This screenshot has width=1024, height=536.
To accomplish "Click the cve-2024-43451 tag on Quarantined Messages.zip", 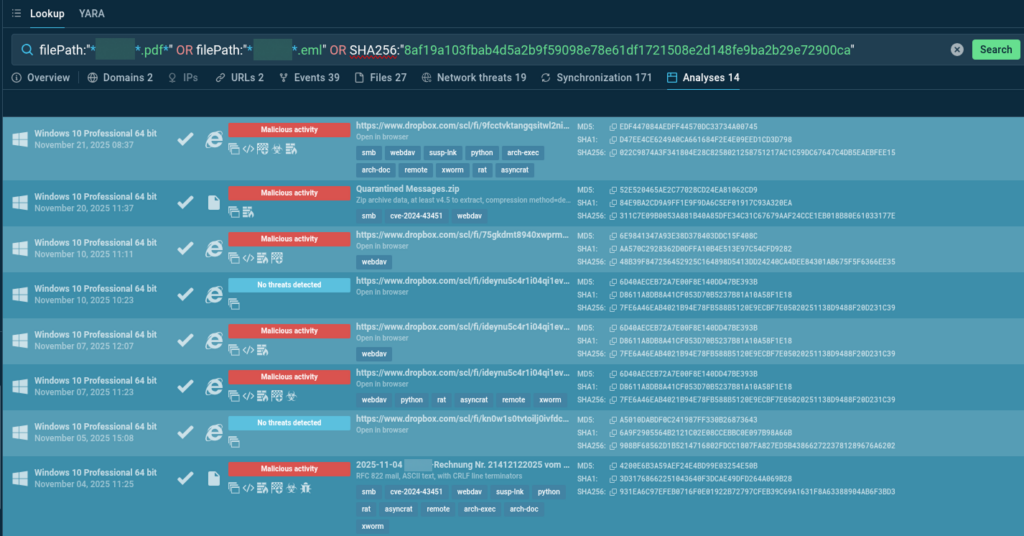I will click(418, 215).
